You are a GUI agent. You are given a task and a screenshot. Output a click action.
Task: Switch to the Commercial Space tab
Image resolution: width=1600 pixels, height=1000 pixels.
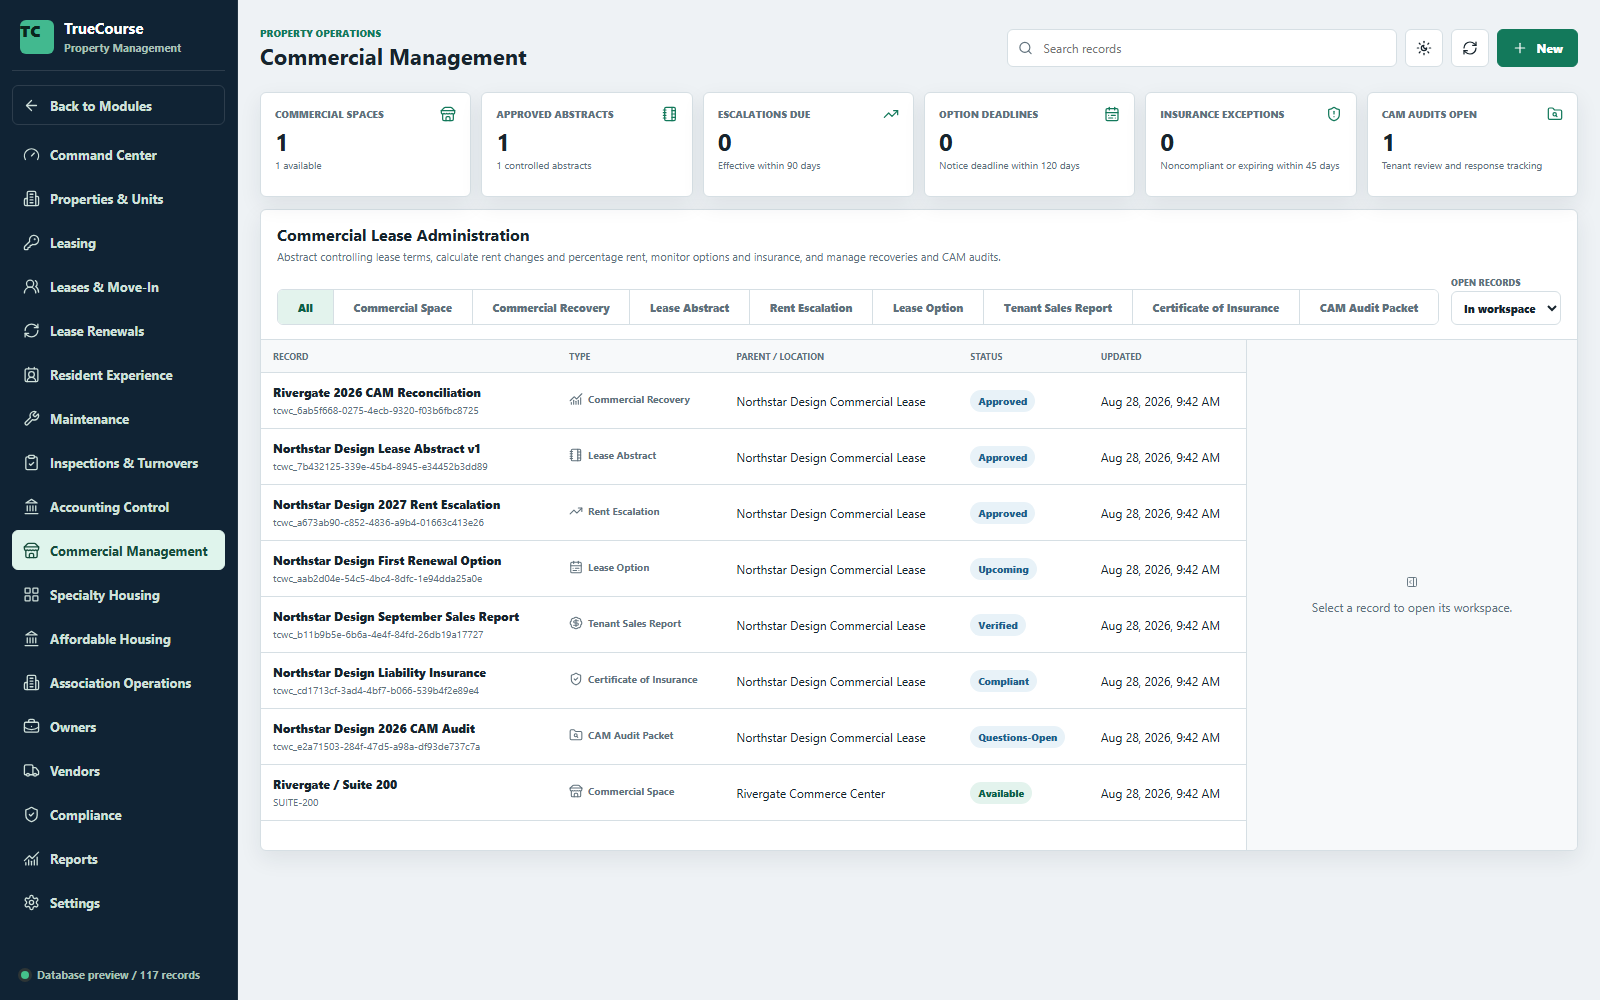(403, 308)
